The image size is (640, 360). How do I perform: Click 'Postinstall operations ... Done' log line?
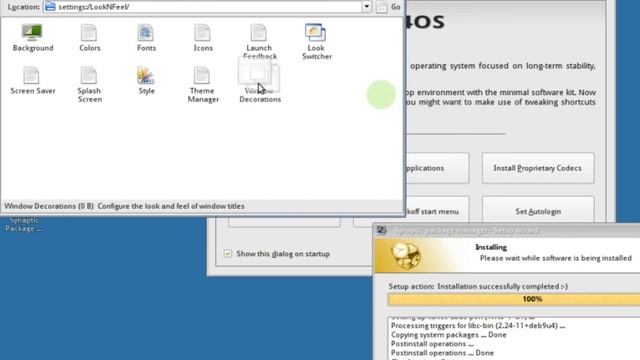(x=442, y=353)
